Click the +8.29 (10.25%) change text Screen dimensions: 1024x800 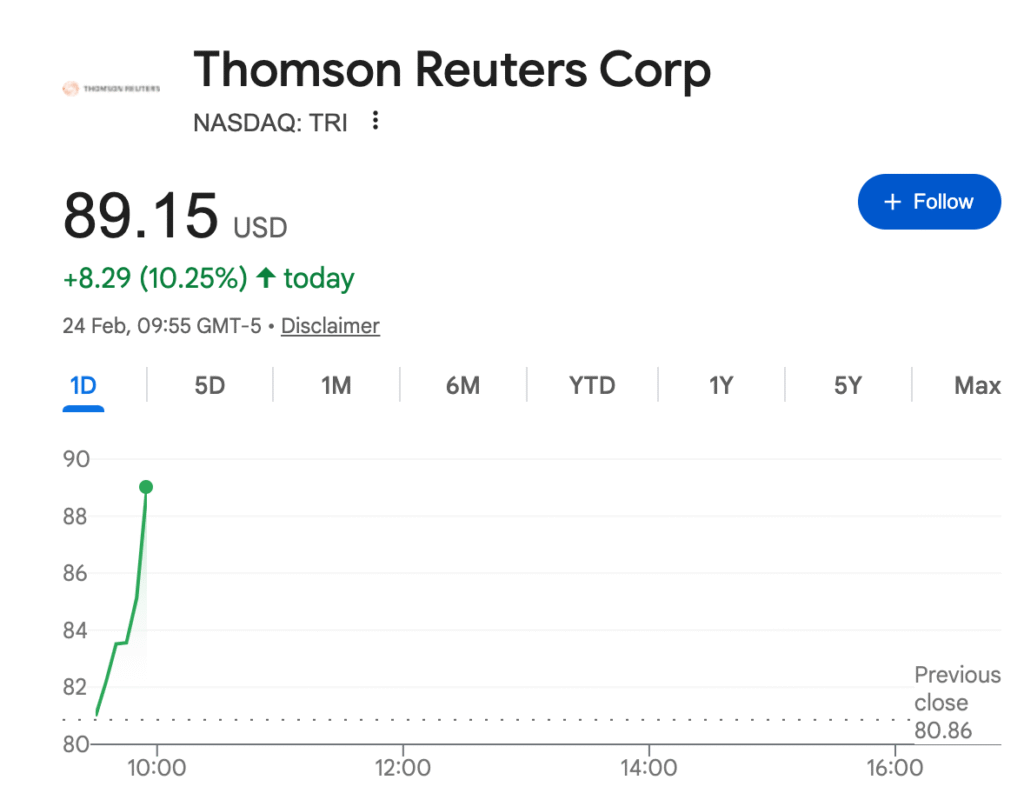155,278
